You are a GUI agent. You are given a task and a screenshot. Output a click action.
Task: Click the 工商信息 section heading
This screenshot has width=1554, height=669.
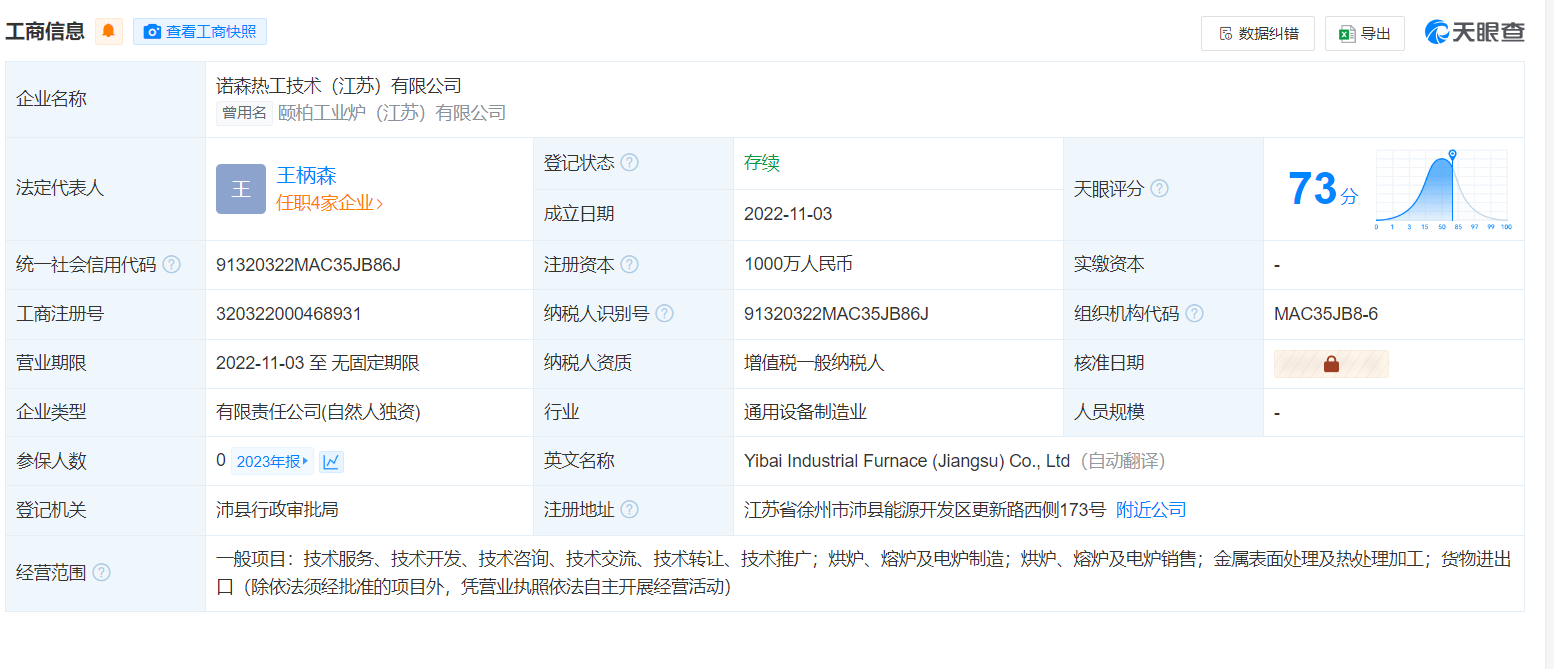point(45,31)
